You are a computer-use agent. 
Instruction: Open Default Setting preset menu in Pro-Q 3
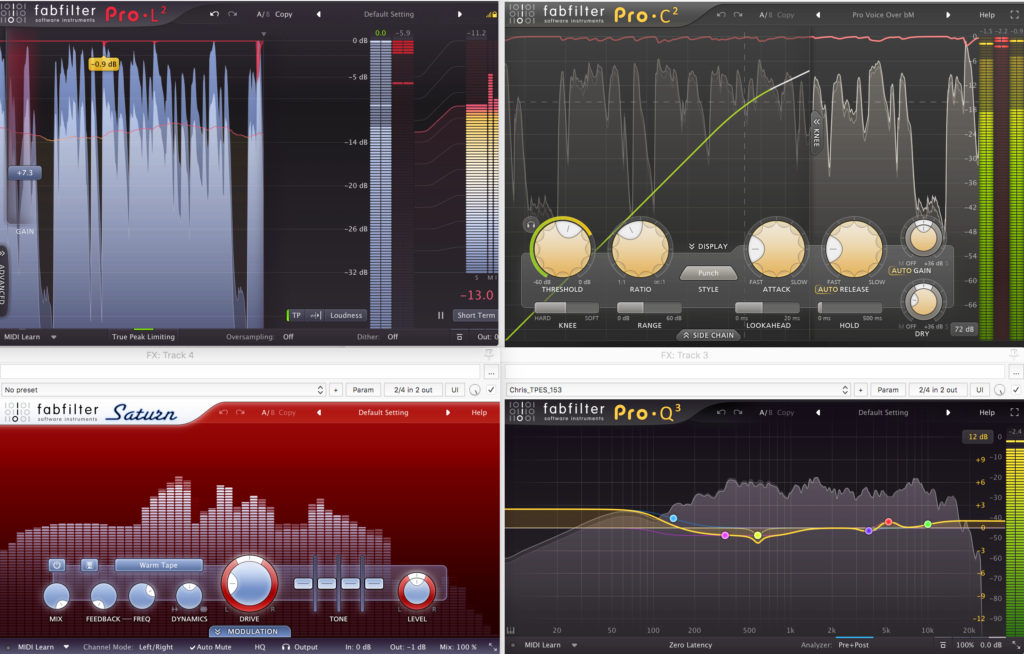(883, 412)
